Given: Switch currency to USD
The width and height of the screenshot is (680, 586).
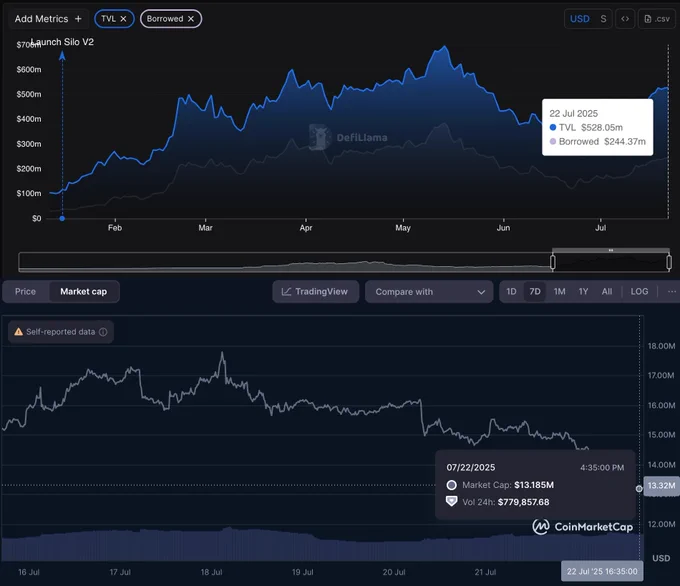Looking at the screenshot, I should [579, 19].
